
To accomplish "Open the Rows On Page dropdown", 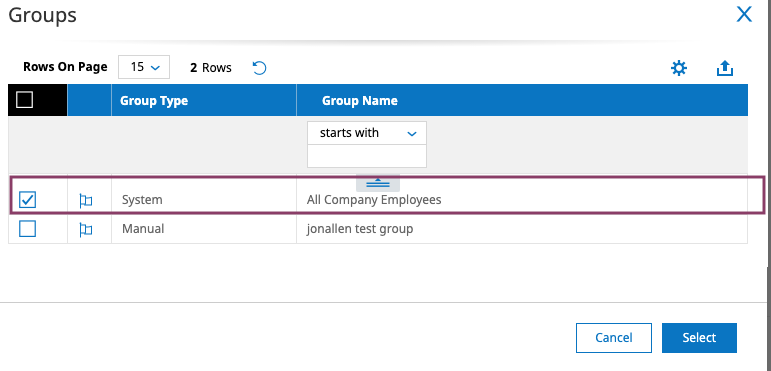I will pyautogui.click(x=144, y=67).
